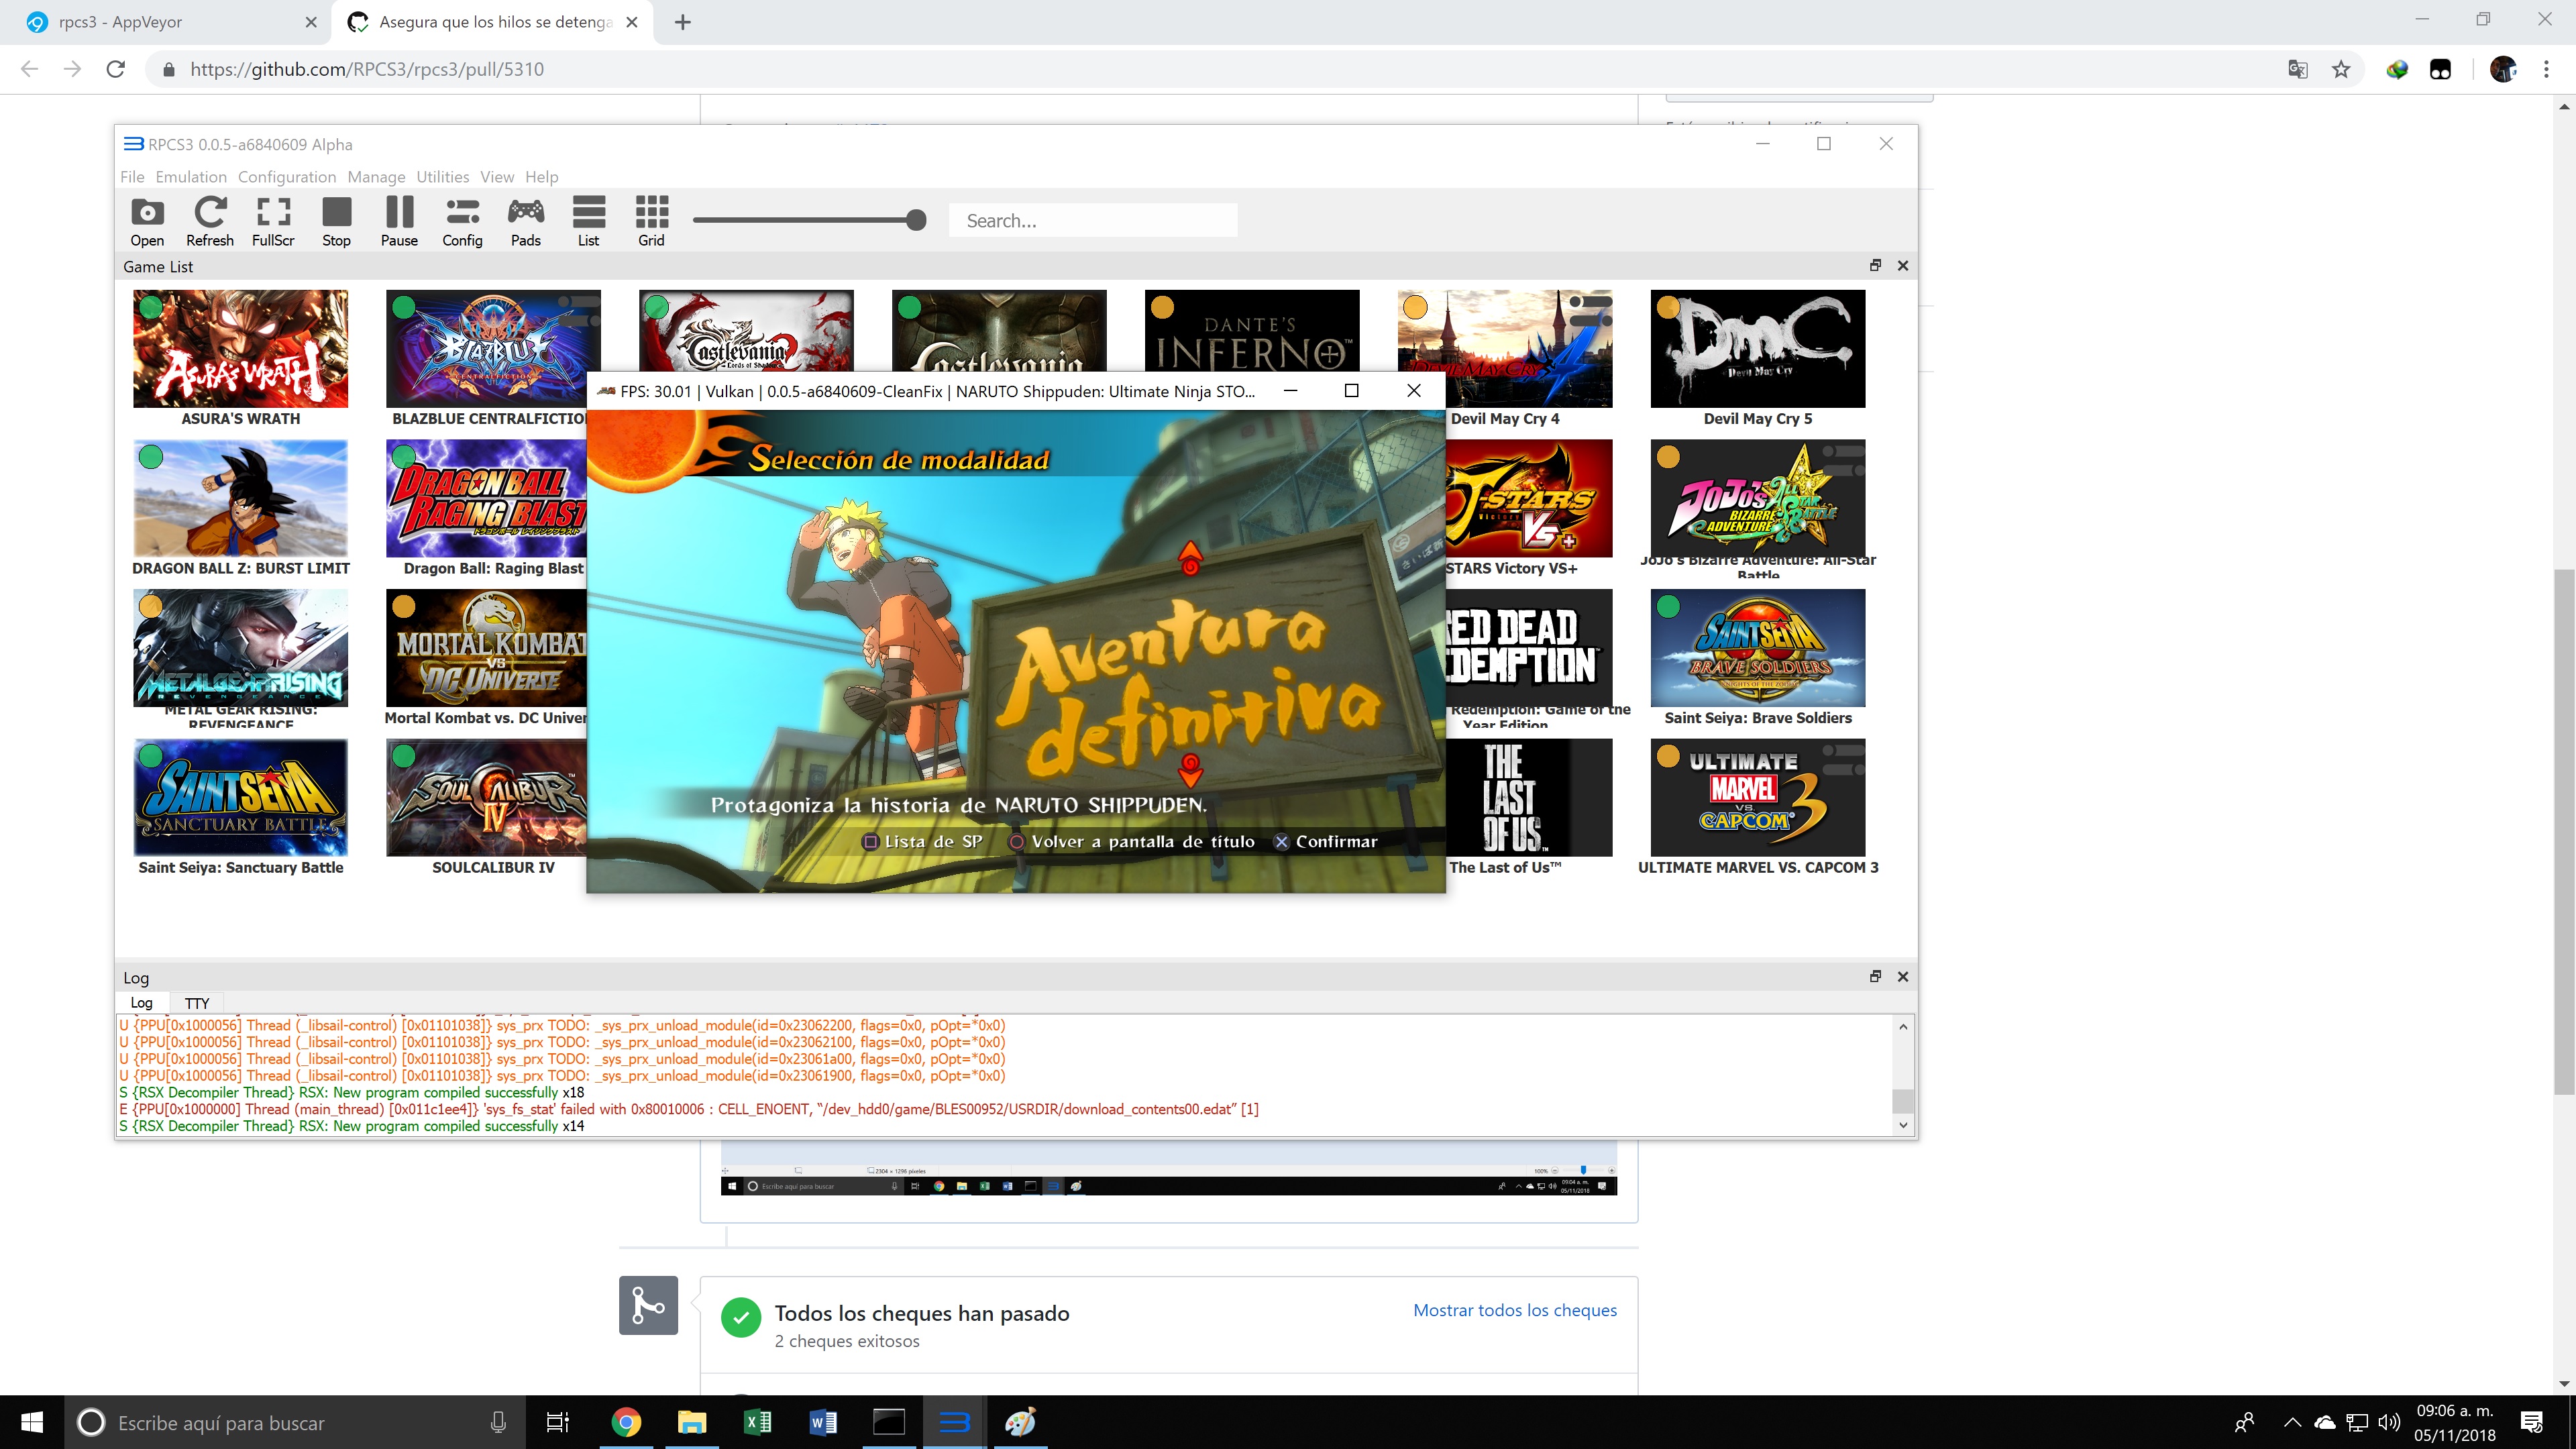The width and height of the screenshot is (2576, 1449).
Task: Undock the Game List panel
Action: 1875,266
